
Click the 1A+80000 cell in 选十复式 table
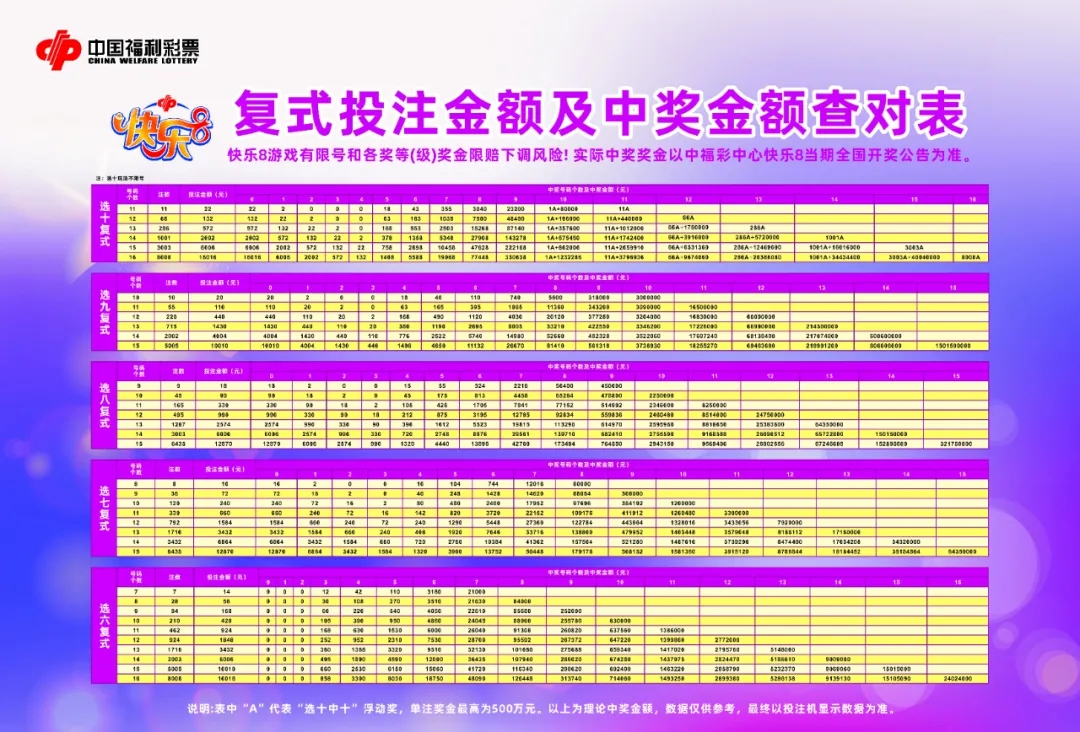click(x=561, y=208)
